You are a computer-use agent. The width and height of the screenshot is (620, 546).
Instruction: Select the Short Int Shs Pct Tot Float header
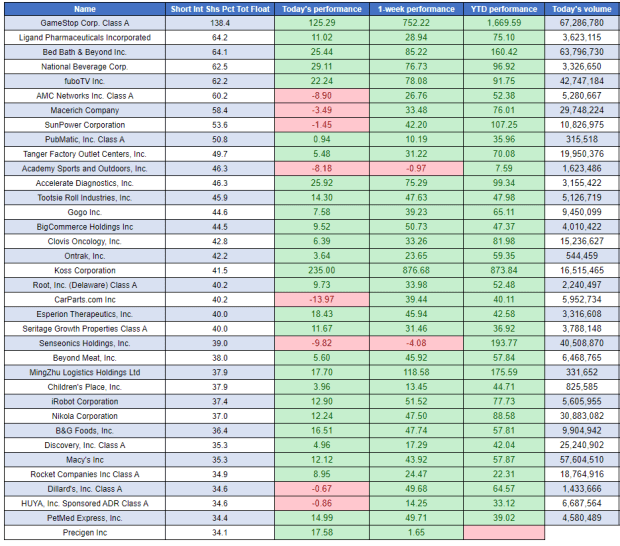(220, 9)
